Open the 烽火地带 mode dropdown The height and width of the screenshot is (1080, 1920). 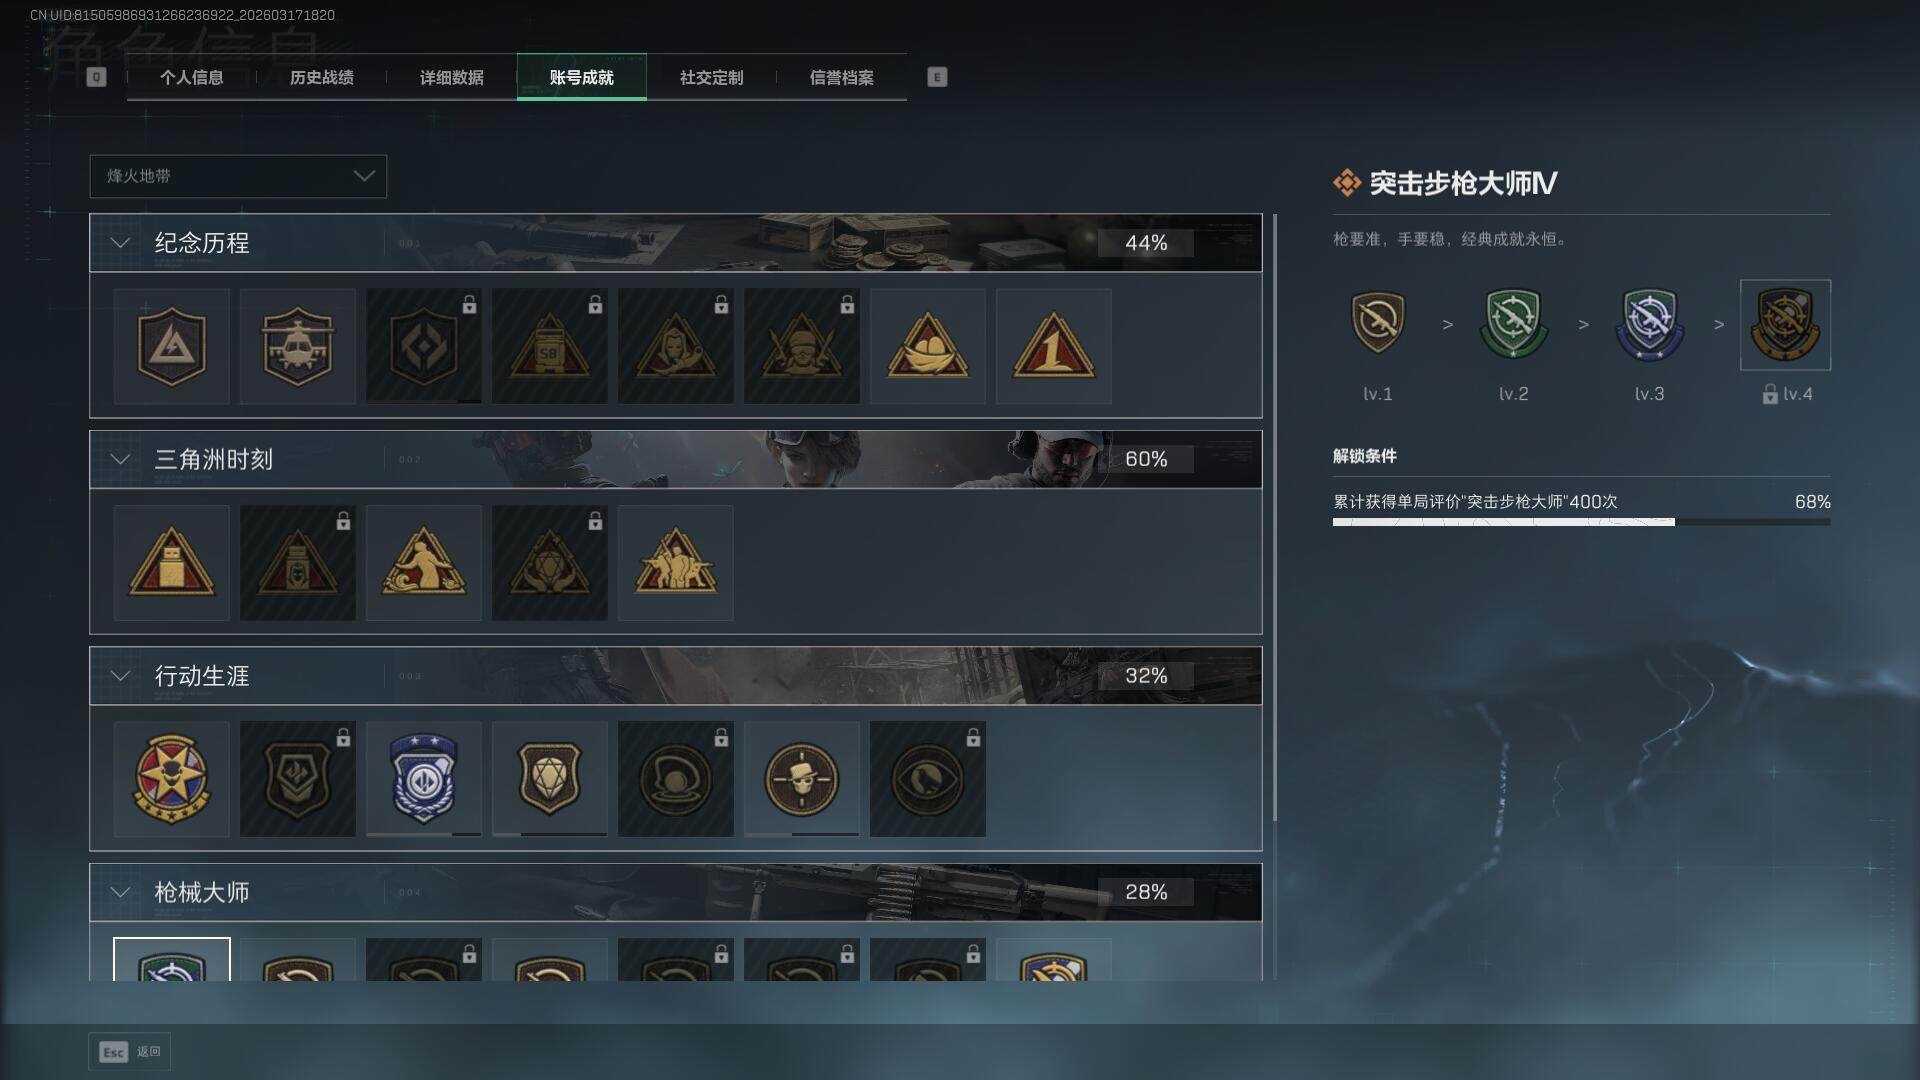238,176
